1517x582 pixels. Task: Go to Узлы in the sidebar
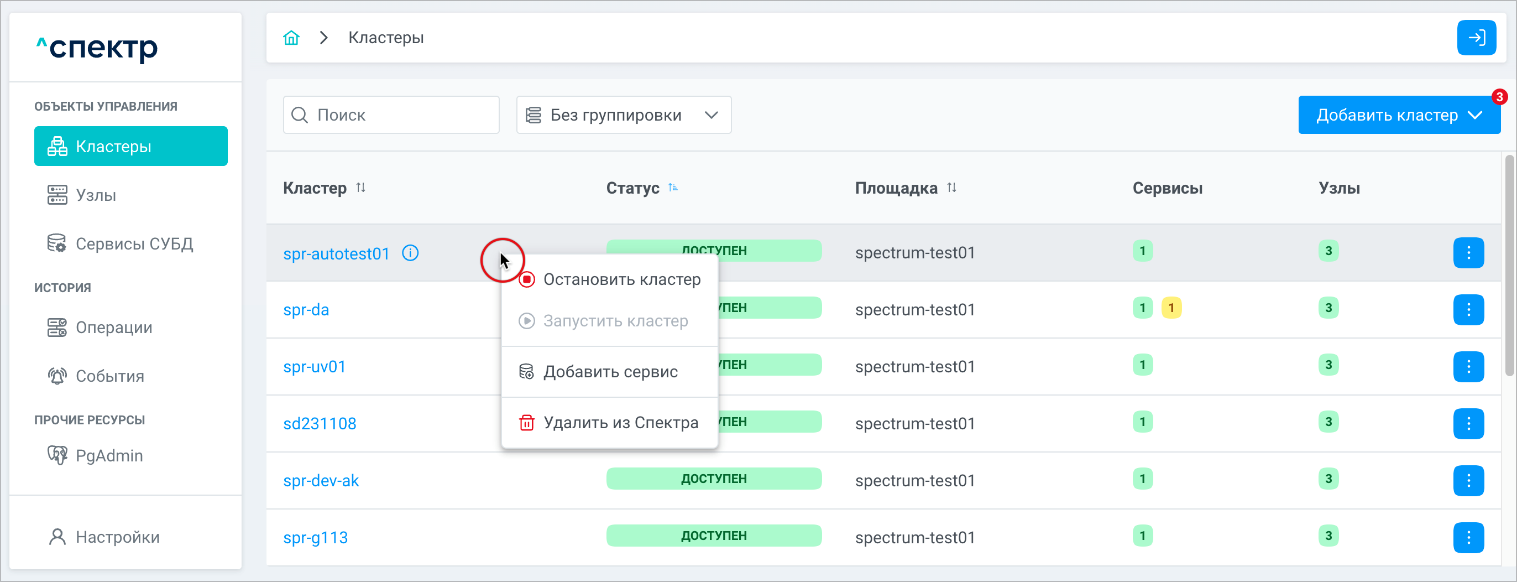click(x=96, y=195)
